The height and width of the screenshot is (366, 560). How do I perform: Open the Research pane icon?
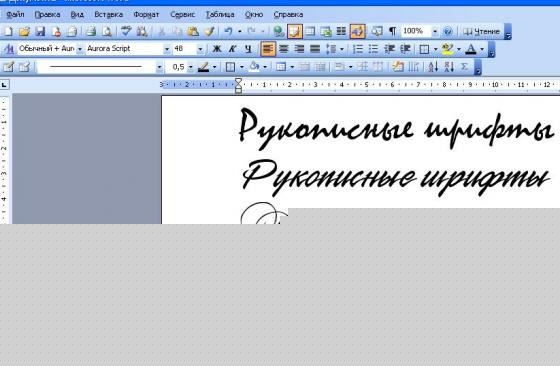click(x=142, y=31)
